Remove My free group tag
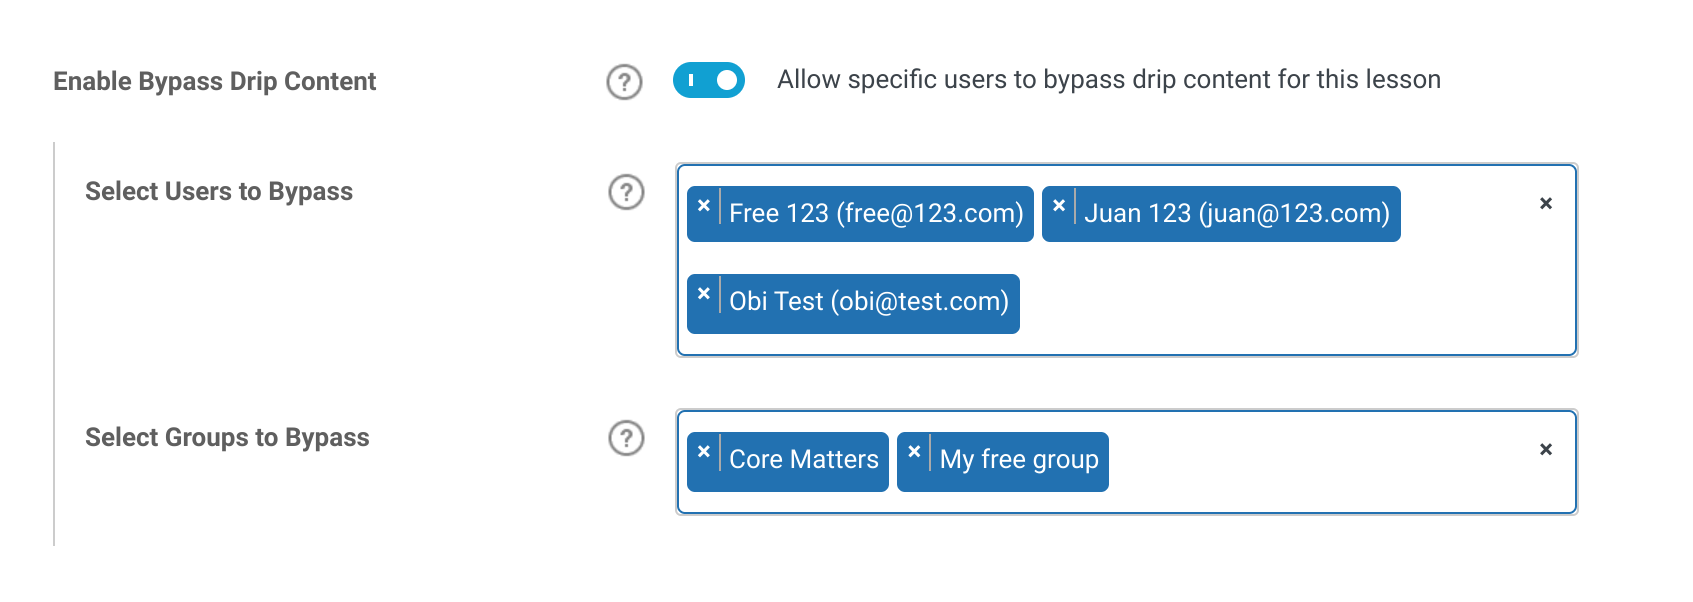This screenshot has height=602, width=1693. (x=914, y=452)
